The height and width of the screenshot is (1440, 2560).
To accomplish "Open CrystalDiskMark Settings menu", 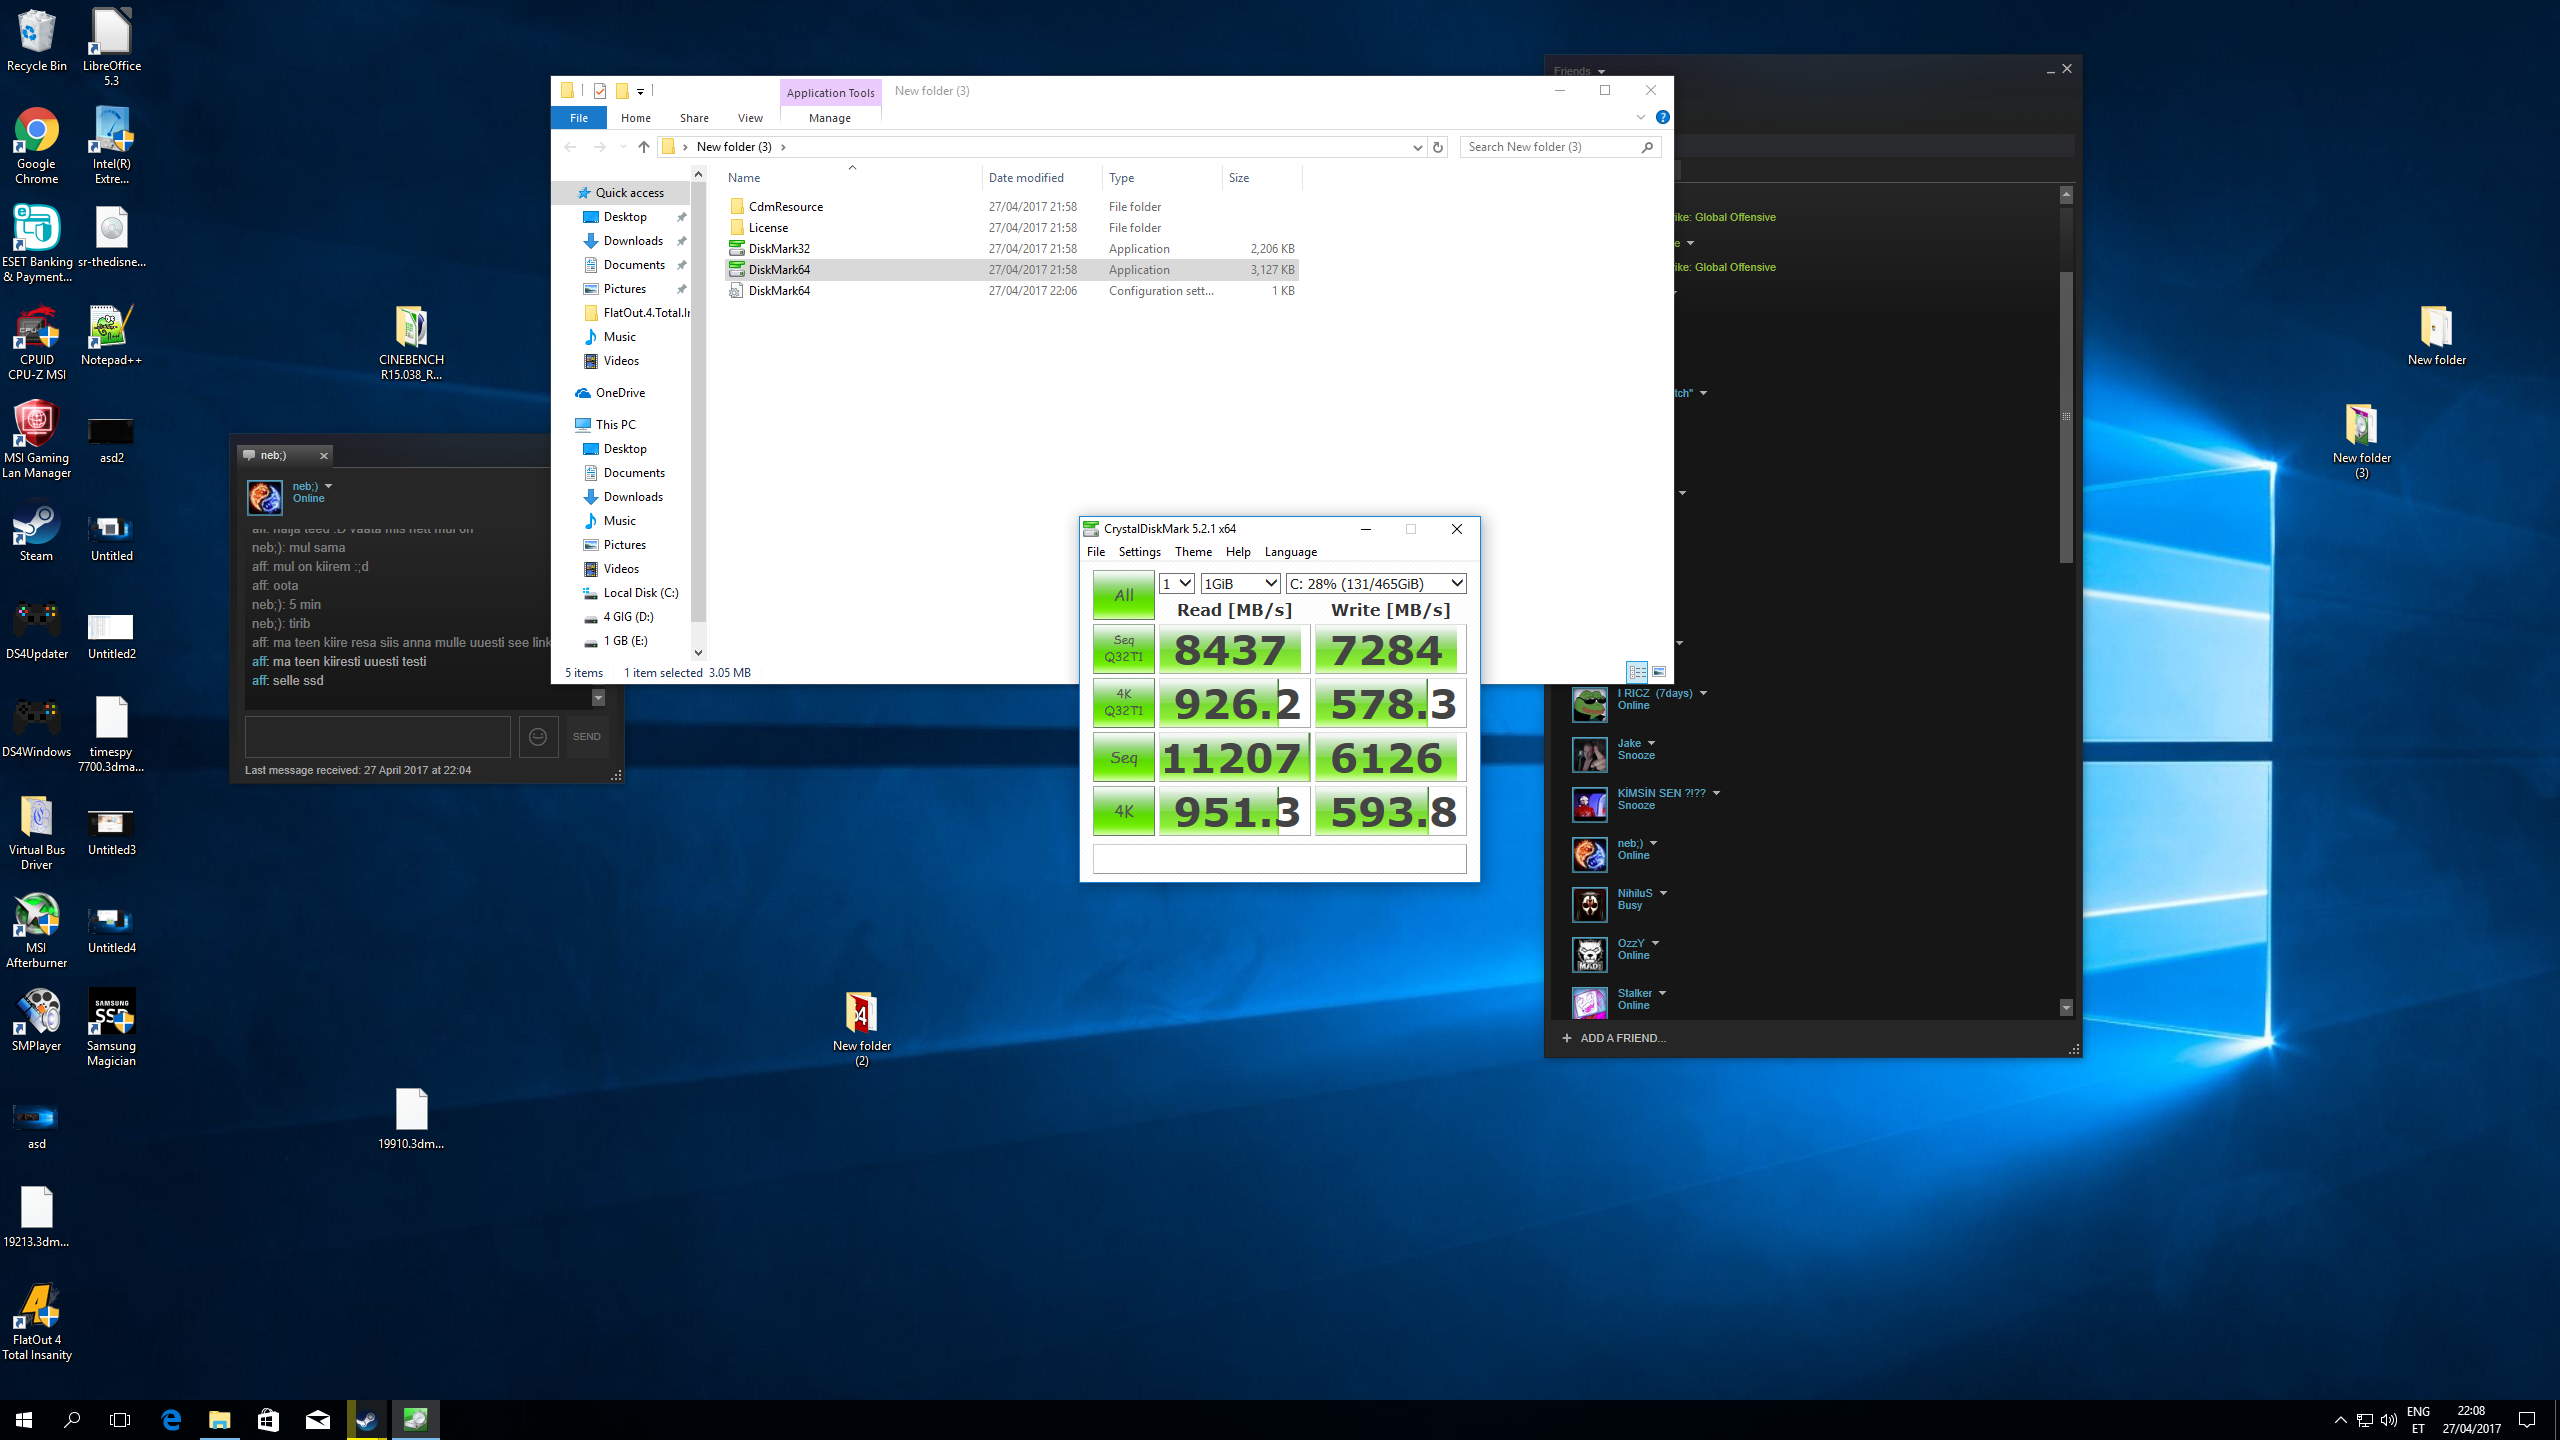I will coord(1140,552).
